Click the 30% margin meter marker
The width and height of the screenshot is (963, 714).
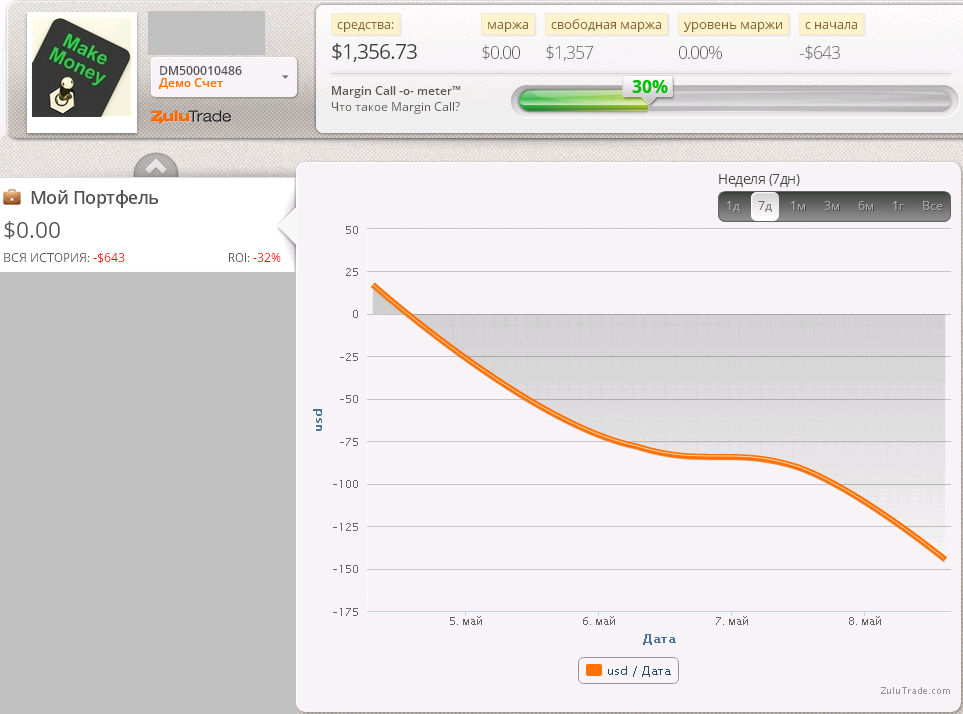coord(649,87)
